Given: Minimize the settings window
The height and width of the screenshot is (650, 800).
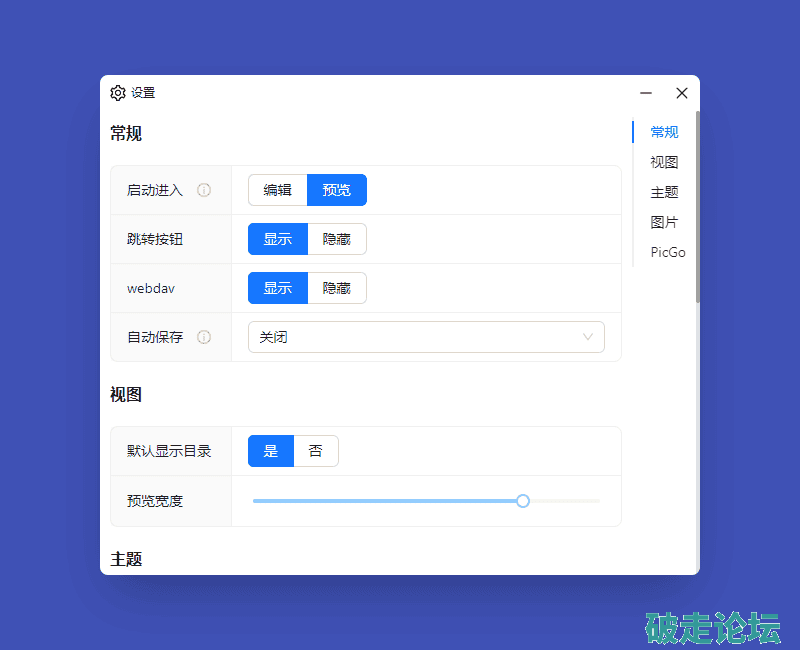Looking at the screenshot, I should (x=646, y=93).
